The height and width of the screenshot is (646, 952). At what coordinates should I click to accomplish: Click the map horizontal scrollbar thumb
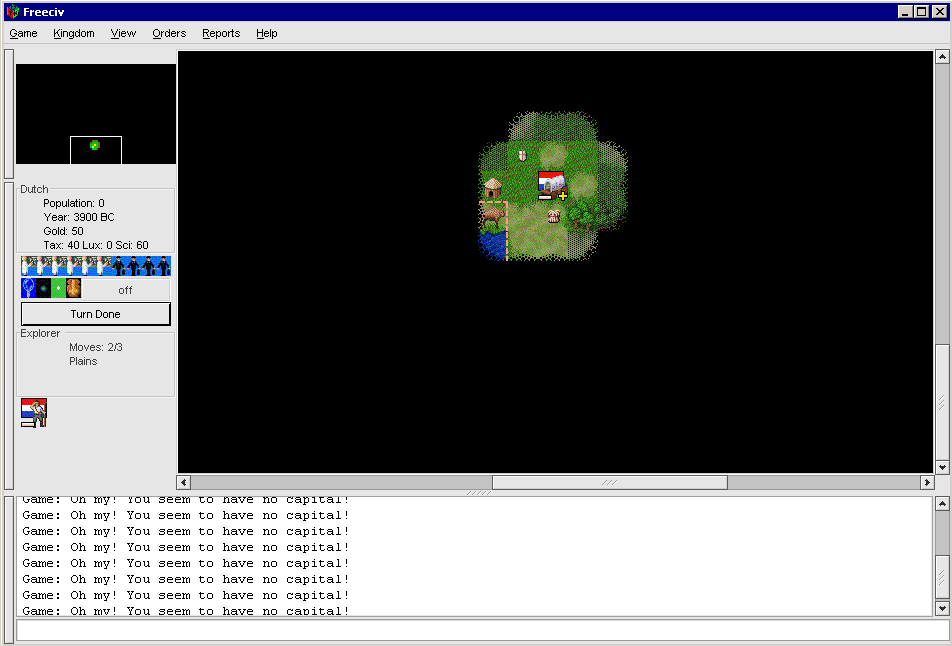(610, 483)
